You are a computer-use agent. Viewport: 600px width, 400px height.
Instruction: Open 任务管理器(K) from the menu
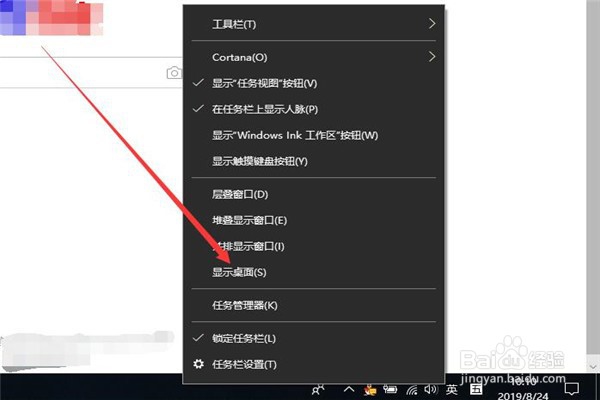coord(313,305)
